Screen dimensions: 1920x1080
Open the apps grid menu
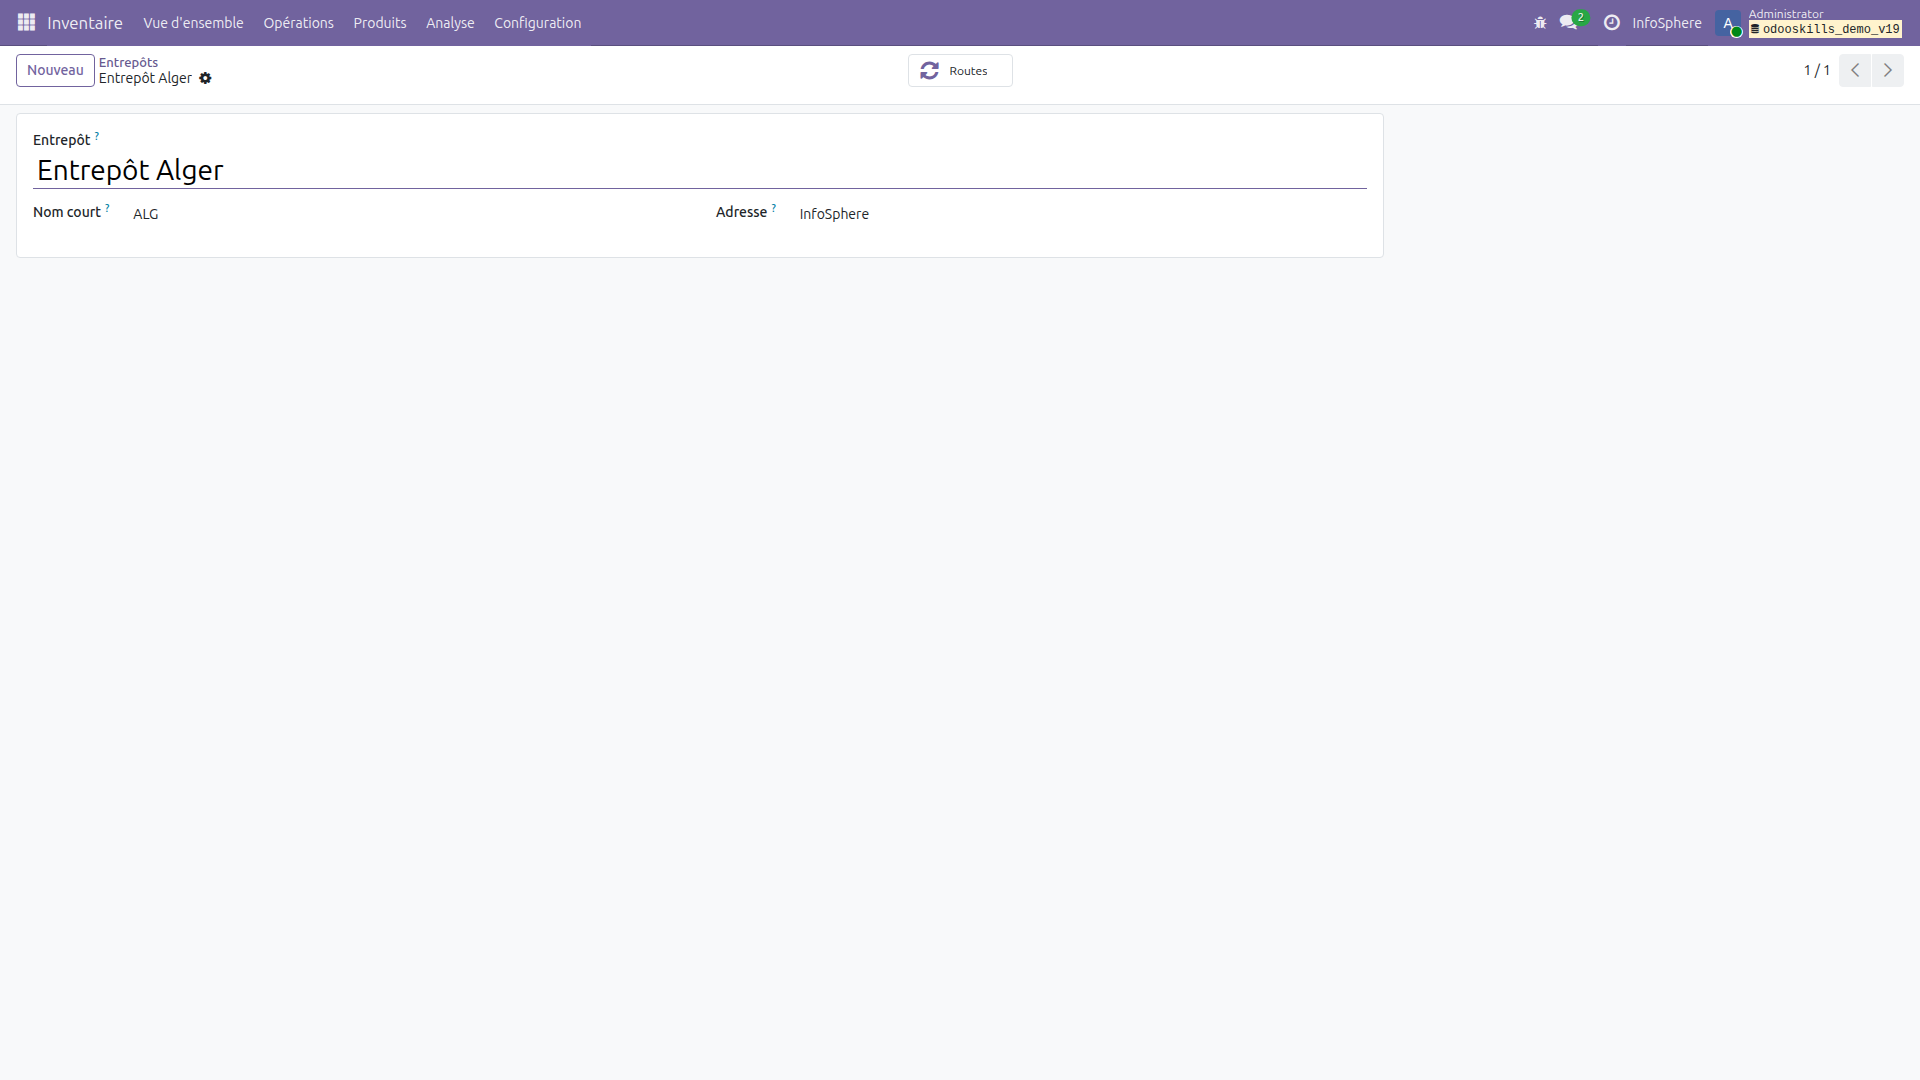pyautogui.click(x=26, y=22)
